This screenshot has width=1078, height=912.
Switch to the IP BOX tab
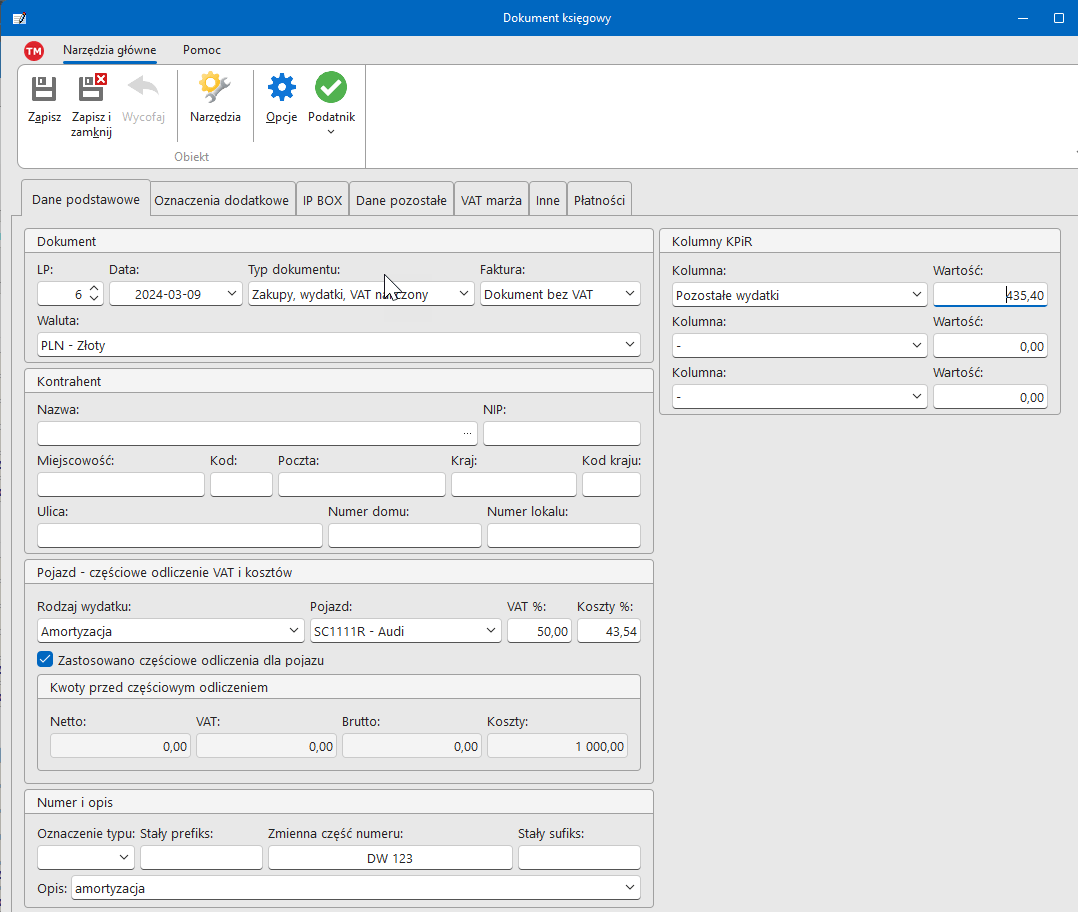pyautogui.click(x=323, y=200)
